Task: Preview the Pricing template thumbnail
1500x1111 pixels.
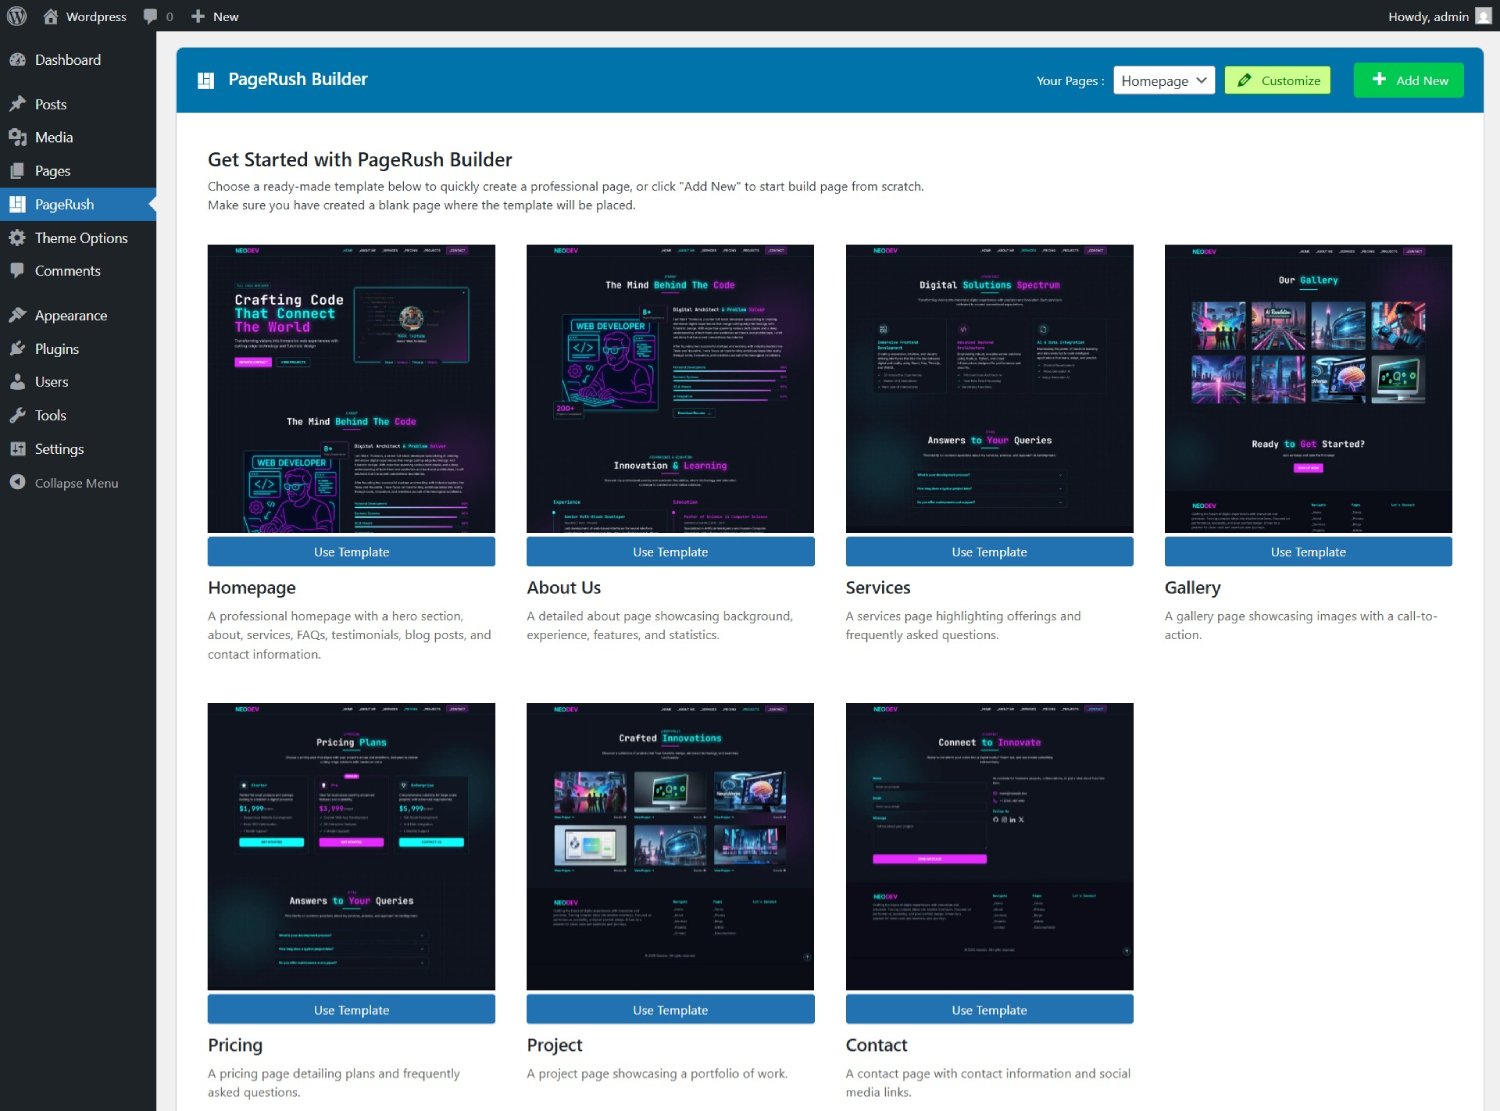Action: 351,847
